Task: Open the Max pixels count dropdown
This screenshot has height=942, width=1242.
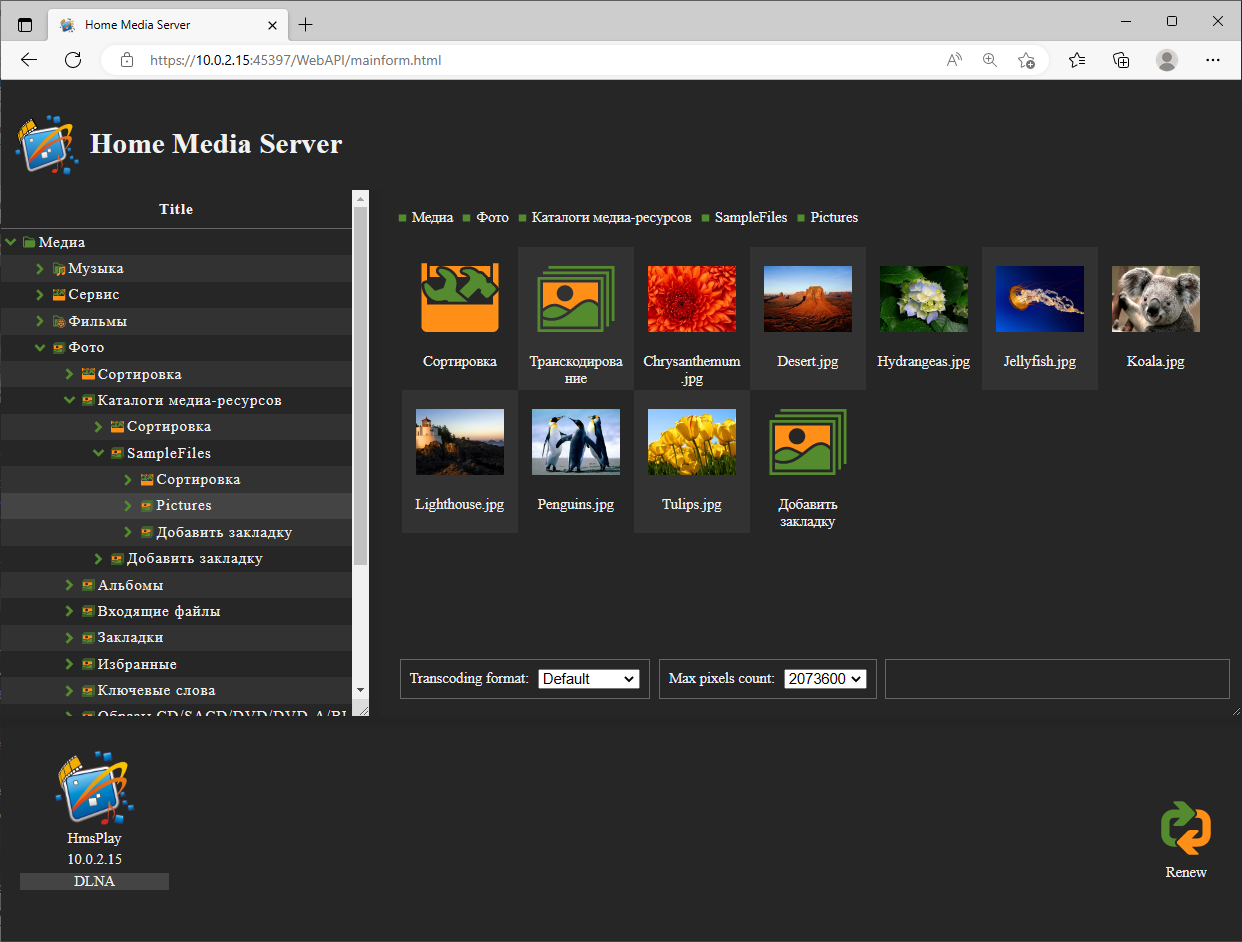Action: [x=824, y=679]
